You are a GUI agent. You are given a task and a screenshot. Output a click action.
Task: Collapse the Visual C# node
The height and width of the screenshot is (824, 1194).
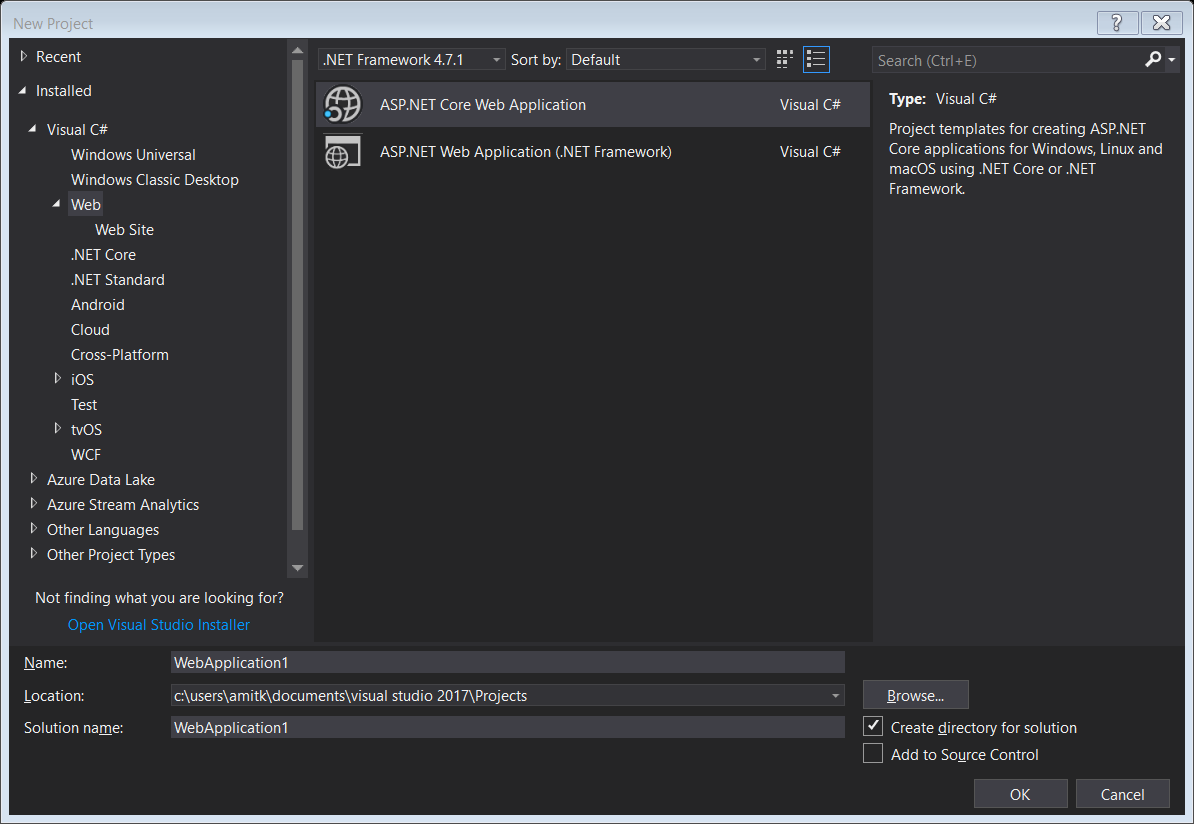(x=33, y=129)
